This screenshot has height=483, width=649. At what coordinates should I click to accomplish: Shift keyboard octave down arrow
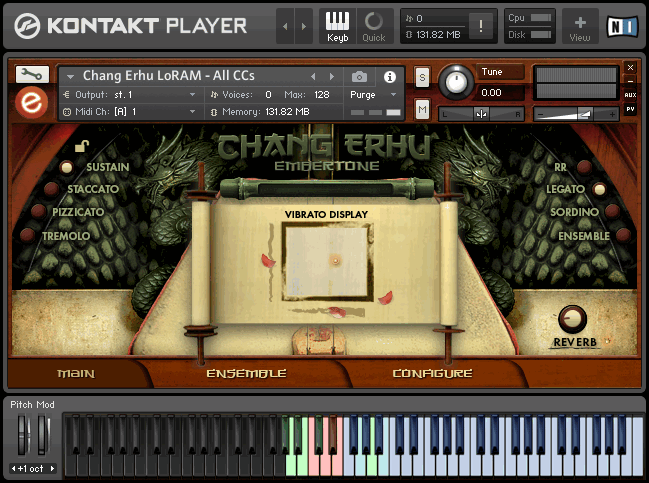coord(13,469)
